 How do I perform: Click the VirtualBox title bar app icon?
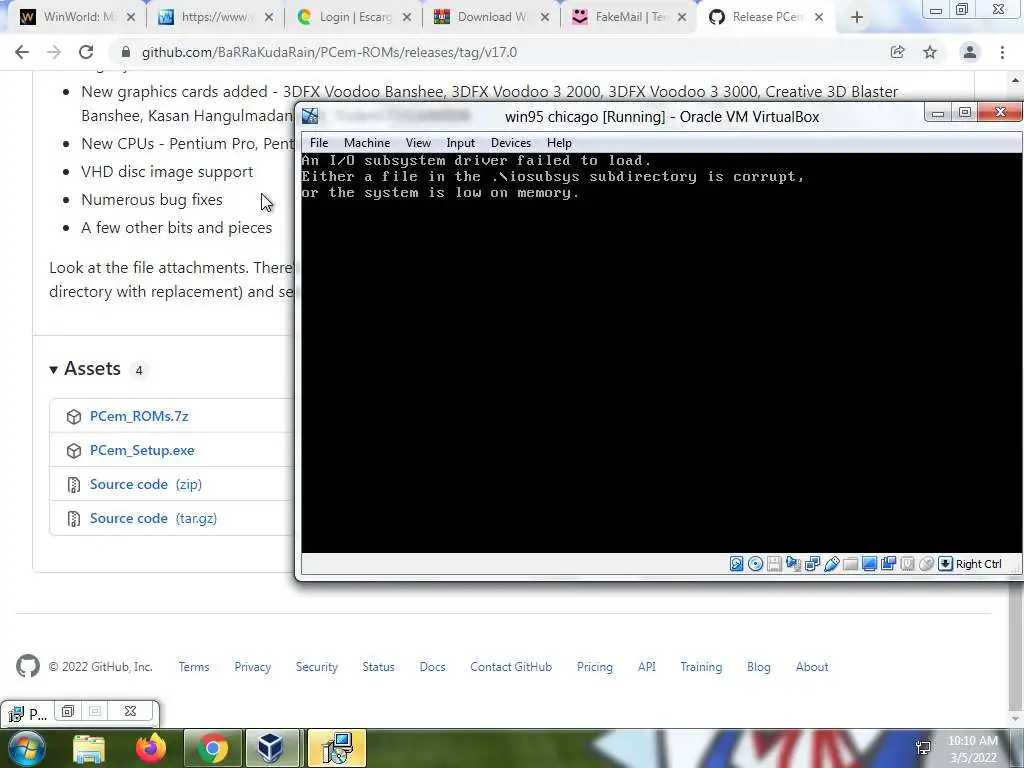coord(310,116)
